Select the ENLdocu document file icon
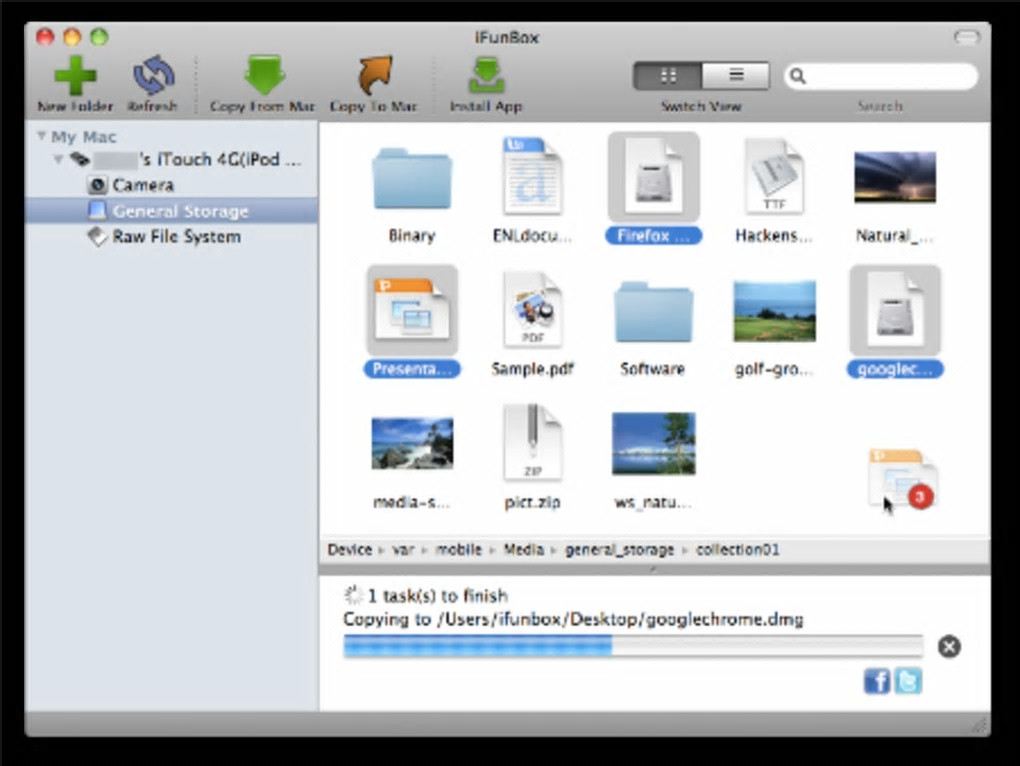 532,176
